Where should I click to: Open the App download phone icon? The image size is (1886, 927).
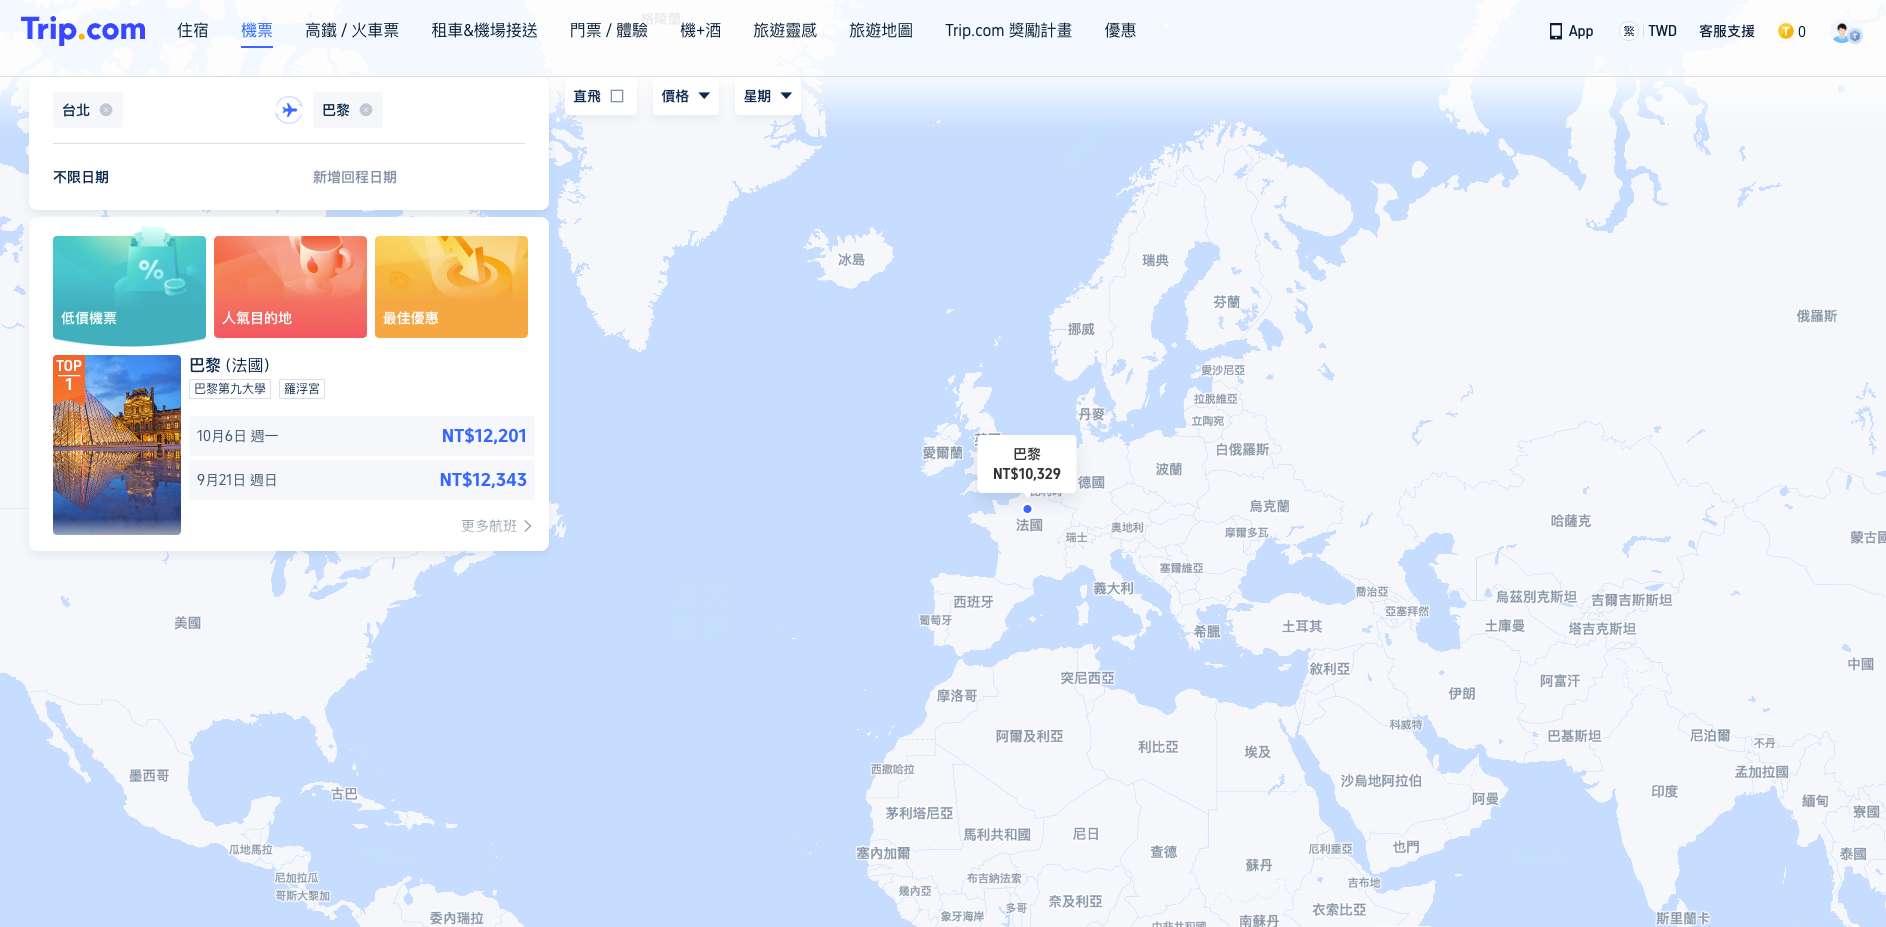click(x=1555, y=31)
